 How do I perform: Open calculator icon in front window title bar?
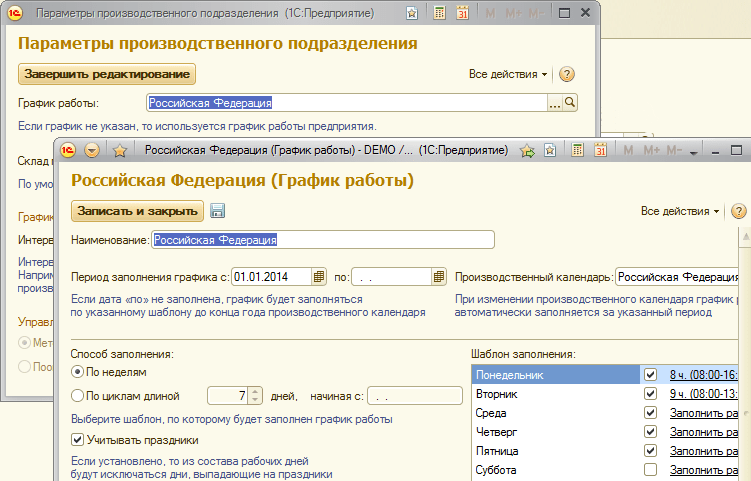[x=578, y=150]
